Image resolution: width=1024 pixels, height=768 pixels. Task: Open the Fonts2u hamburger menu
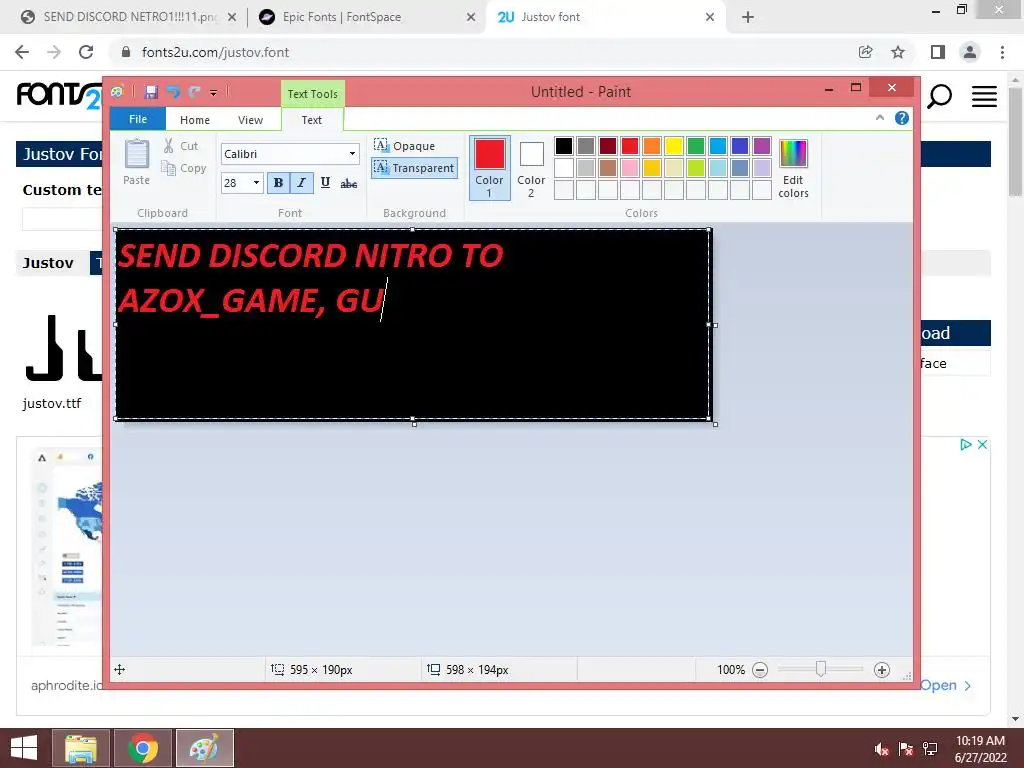coord(984,97)
